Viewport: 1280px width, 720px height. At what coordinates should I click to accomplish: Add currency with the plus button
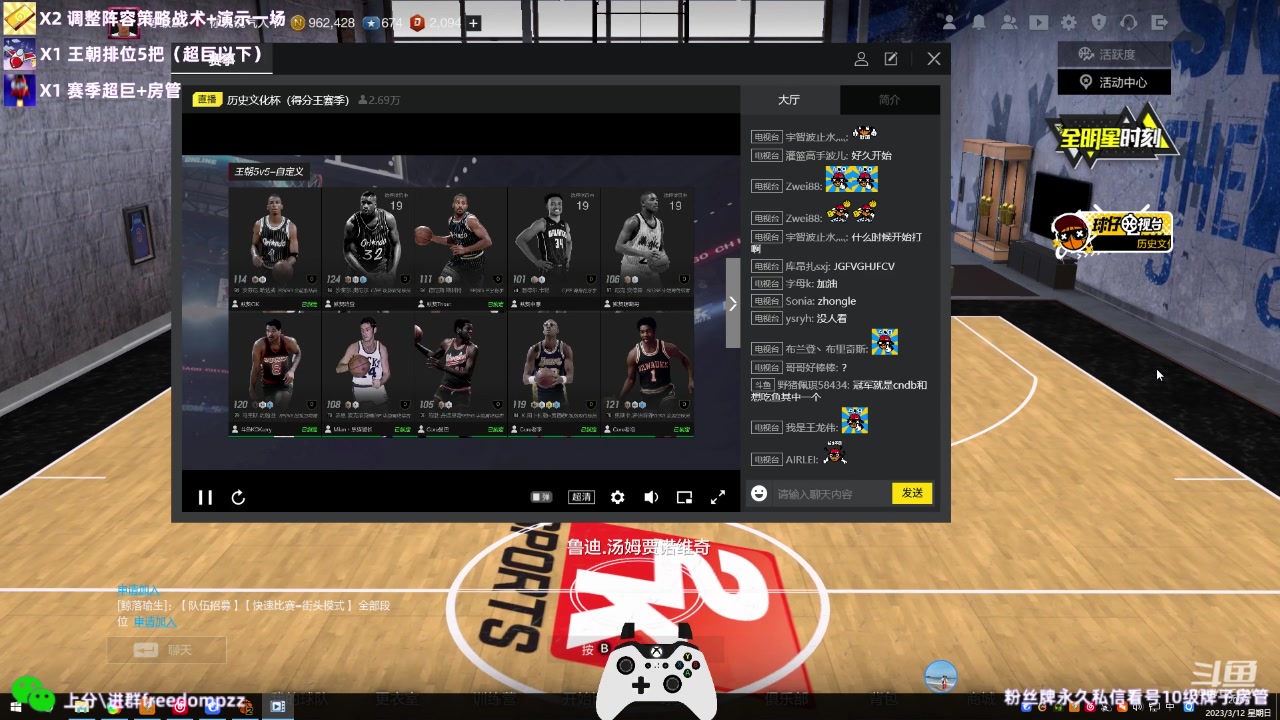pyautogui.click(x=474, y=23)
